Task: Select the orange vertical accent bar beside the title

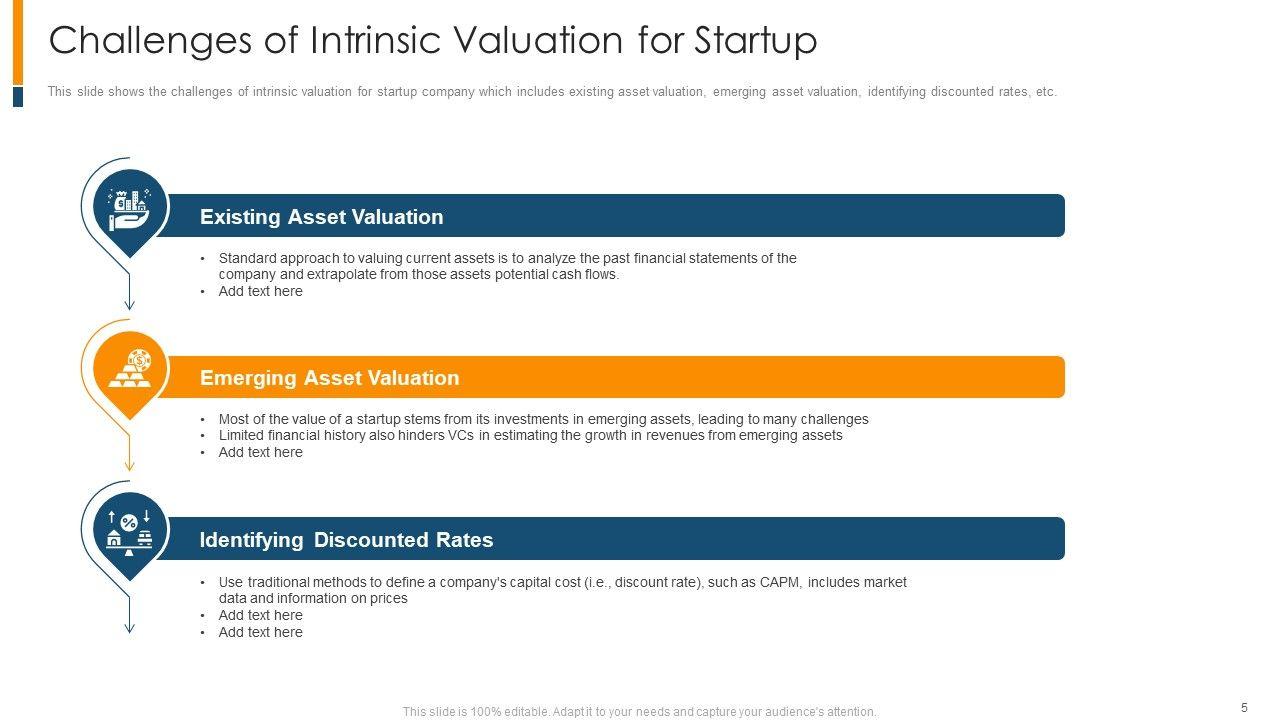Action: point(18,42)
